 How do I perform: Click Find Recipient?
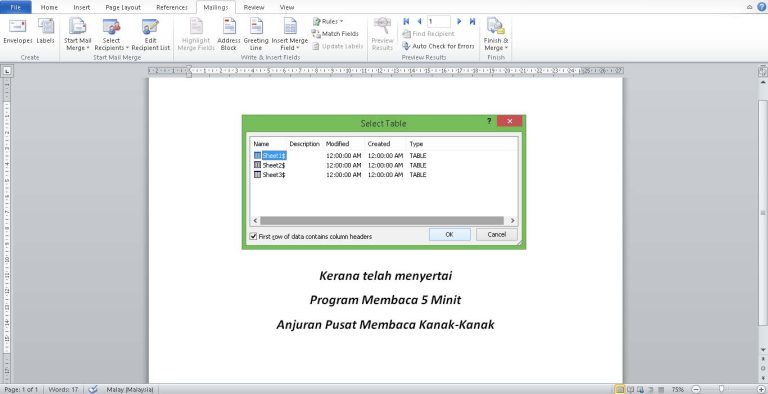[x=429, y=34]
